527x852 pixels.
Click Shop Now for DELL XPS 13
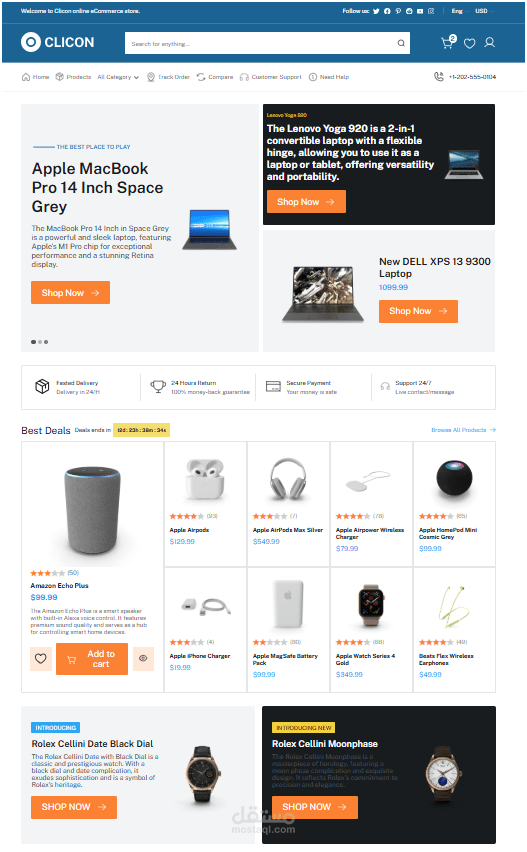(x=418, y=311)
